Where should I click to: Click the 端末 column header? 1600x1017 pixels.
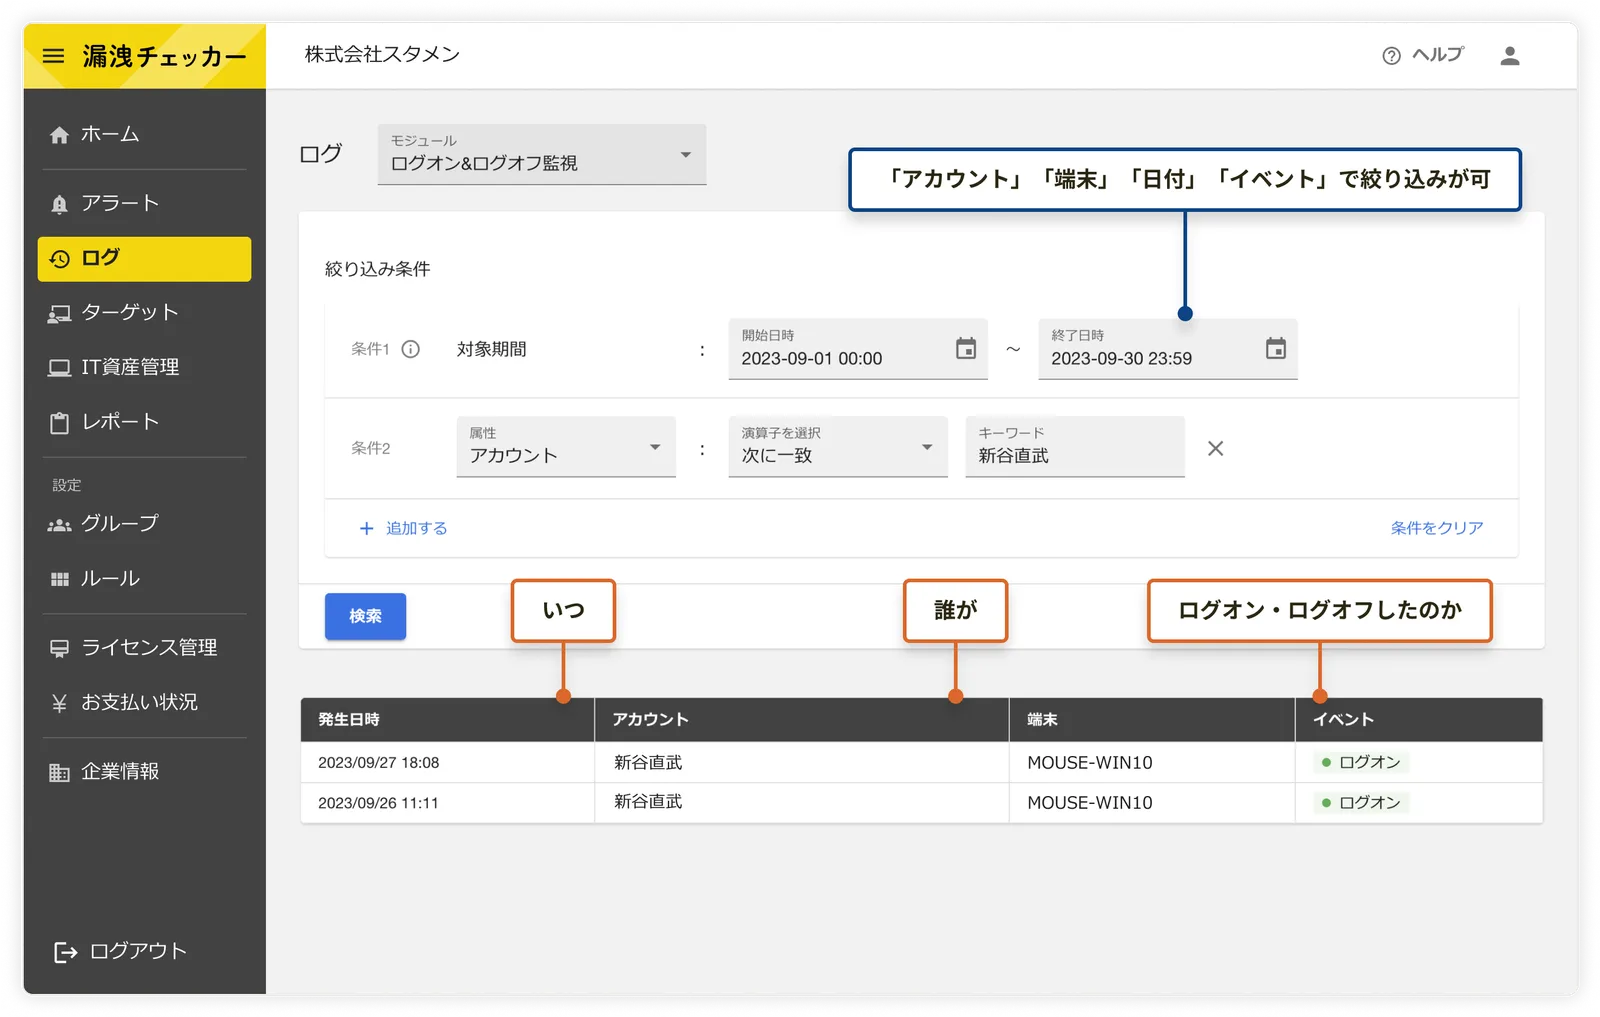[x=1152, y=720]
